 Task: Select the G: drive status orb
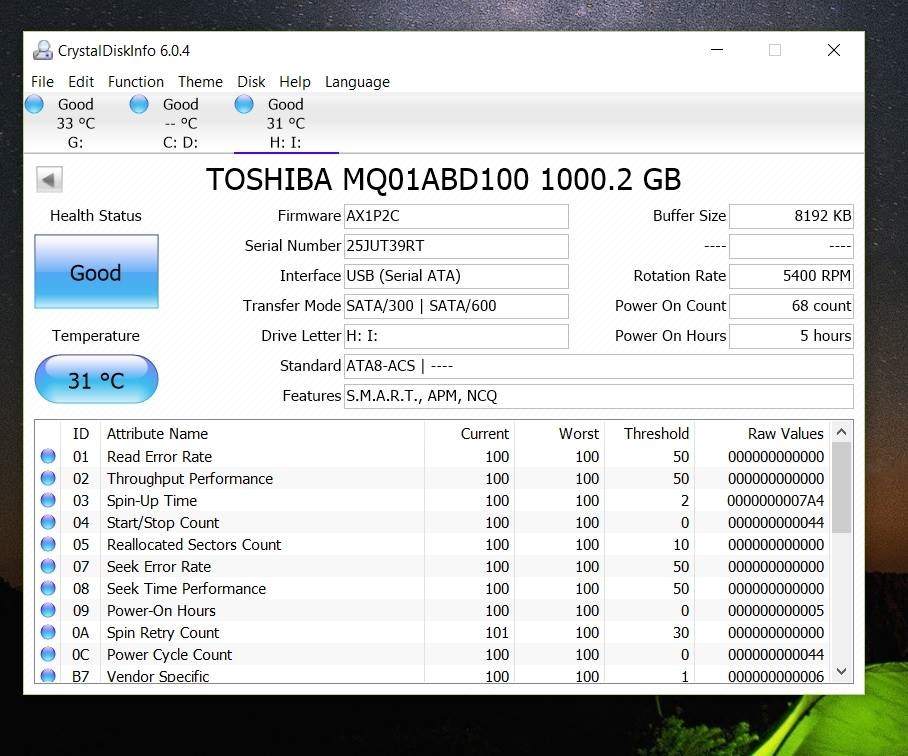tap(34, 104)
